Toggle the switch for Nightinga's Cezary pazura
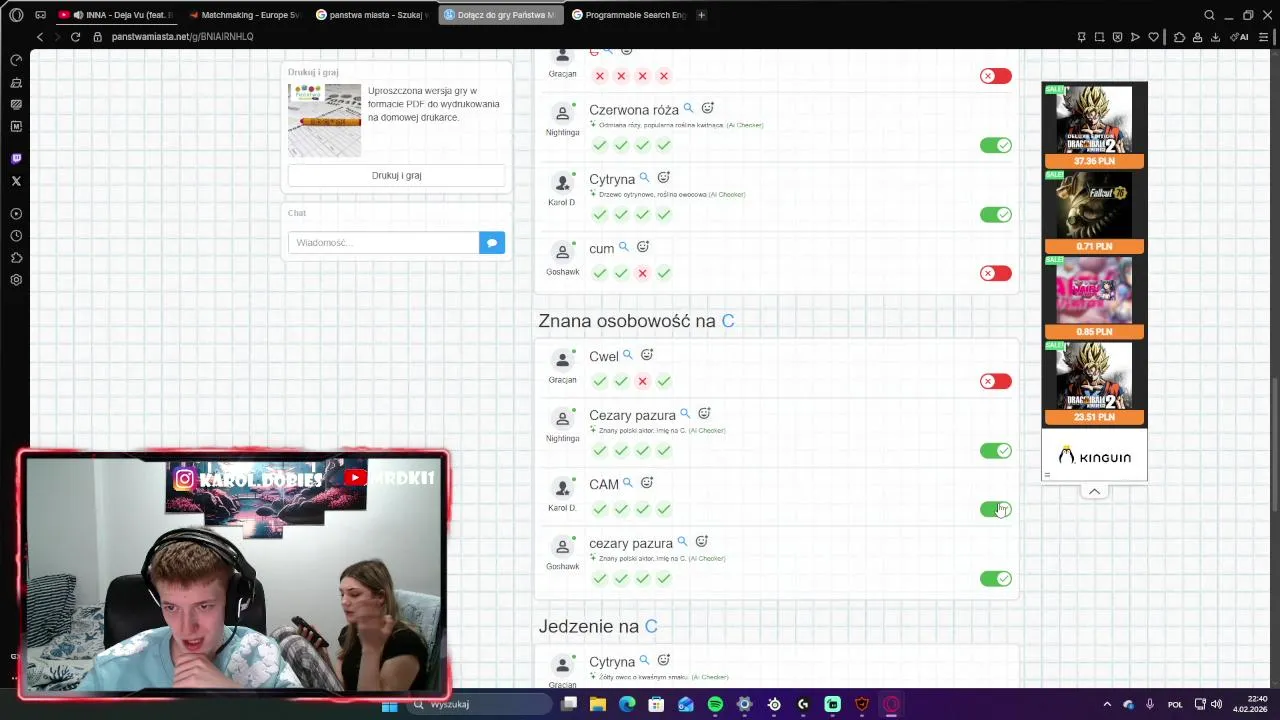This screenshot has width=1280, height=720. pos(996,451)
